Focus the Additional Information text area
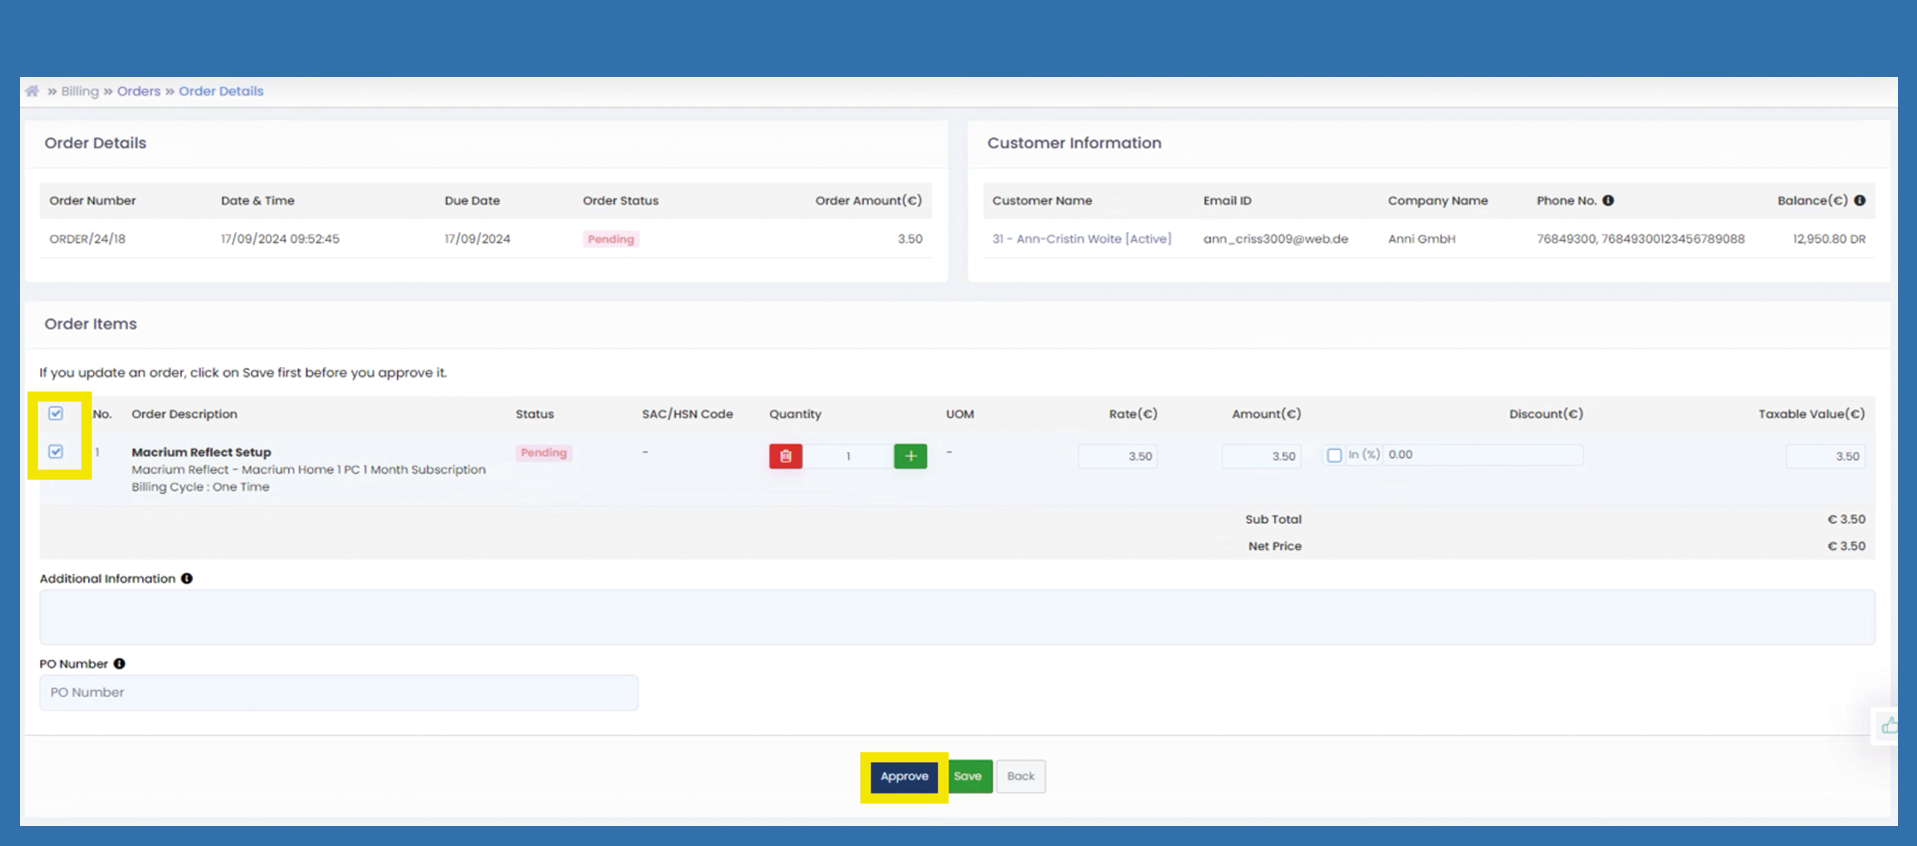This screenshot has height=846, width=1917. click(x=956, y=617)
